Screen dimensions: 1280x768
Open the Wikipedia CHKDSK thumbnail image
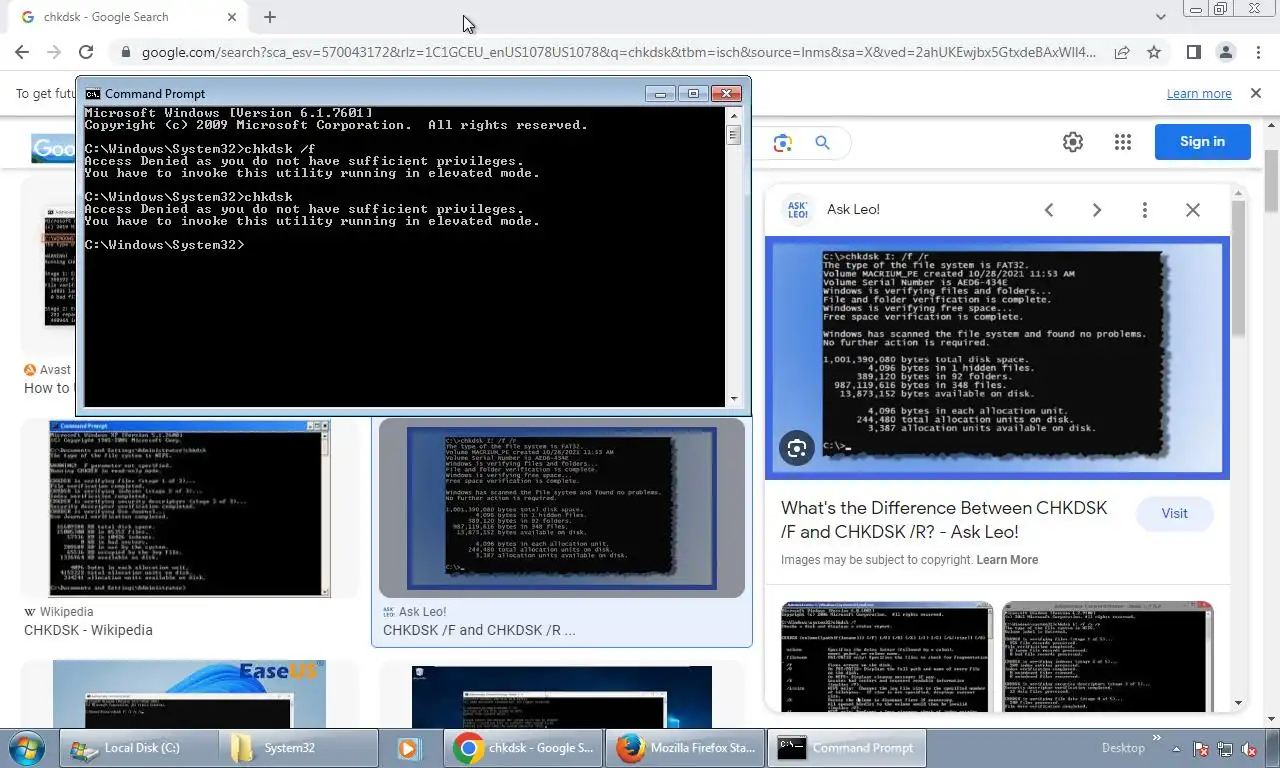point(189,509)
